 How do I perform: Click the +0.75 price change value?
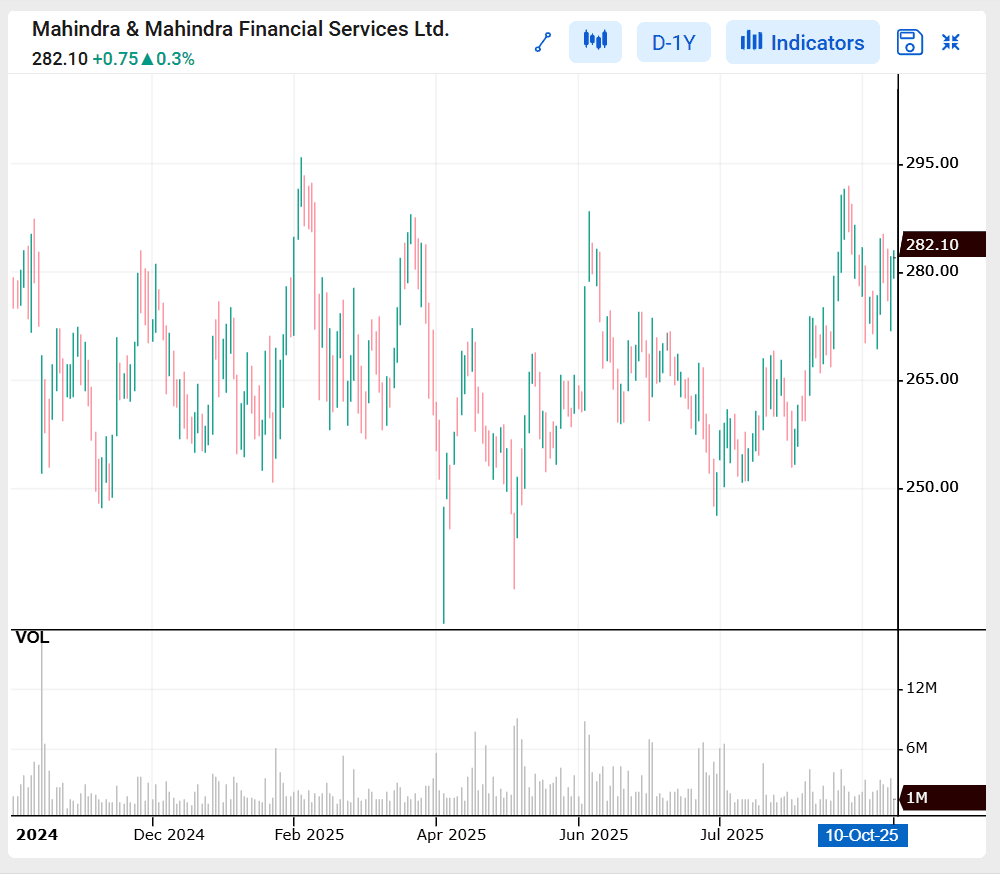[x=115, y=59]
